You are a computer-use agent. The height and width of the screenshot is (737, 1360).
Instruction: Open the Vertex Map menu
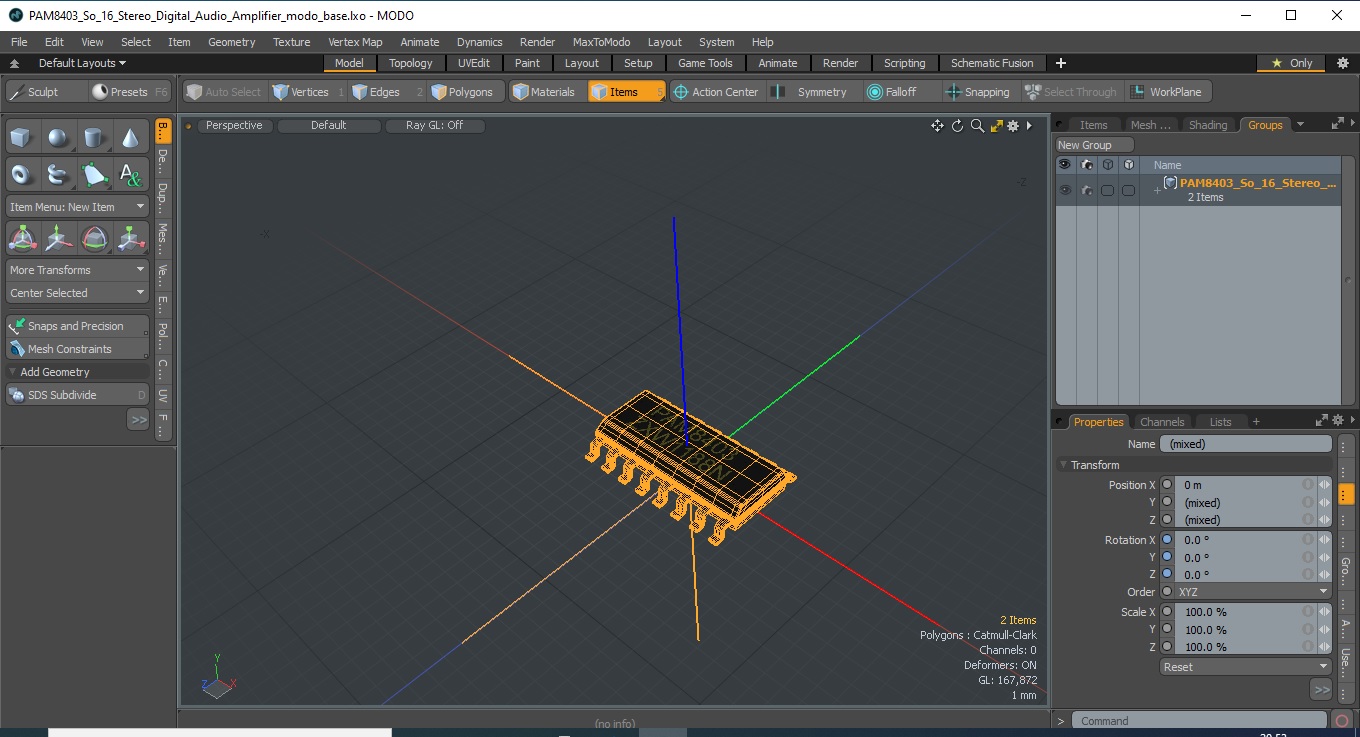pos(355,42)
